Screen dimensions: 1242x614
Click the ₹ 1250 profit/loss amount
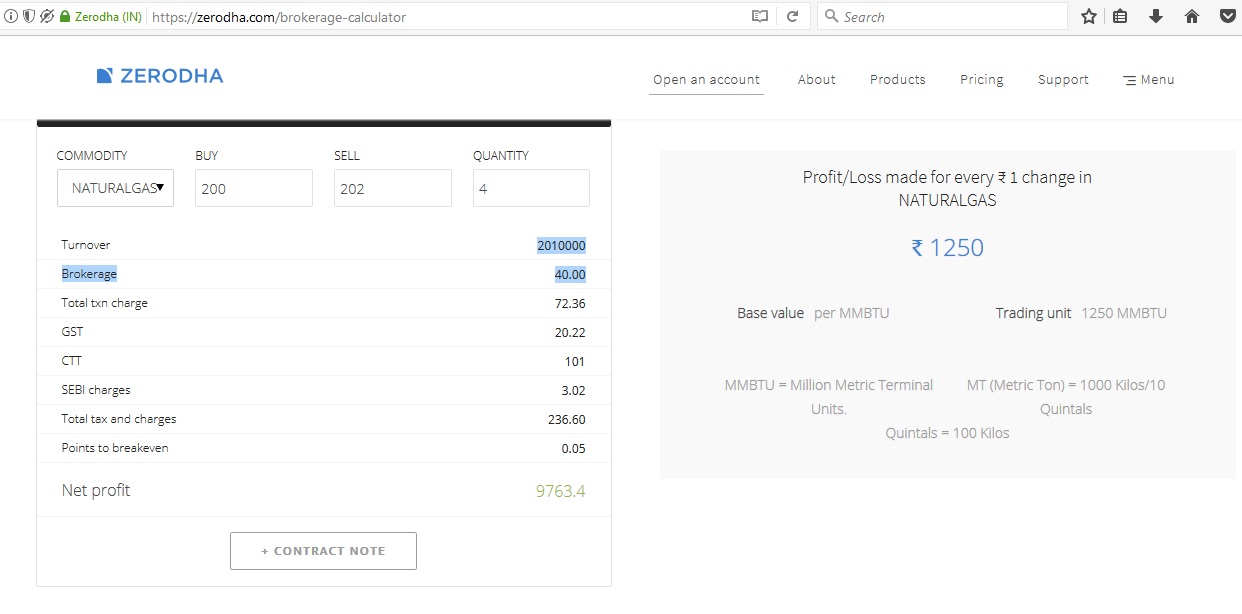[947, 248]
